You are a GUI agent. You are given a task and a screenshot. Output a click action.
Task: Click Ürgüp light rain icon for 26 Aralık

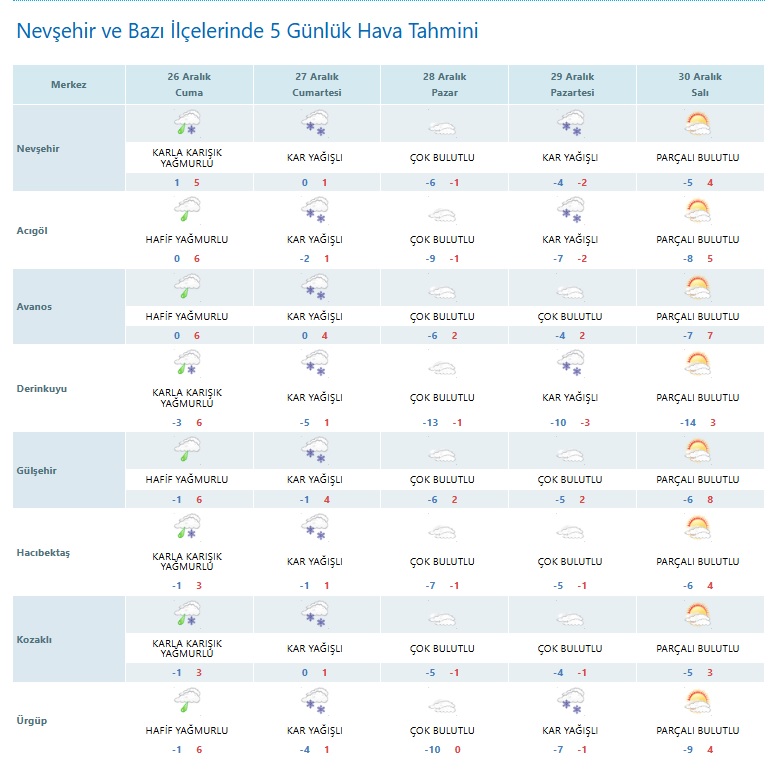tap(187, 700)
